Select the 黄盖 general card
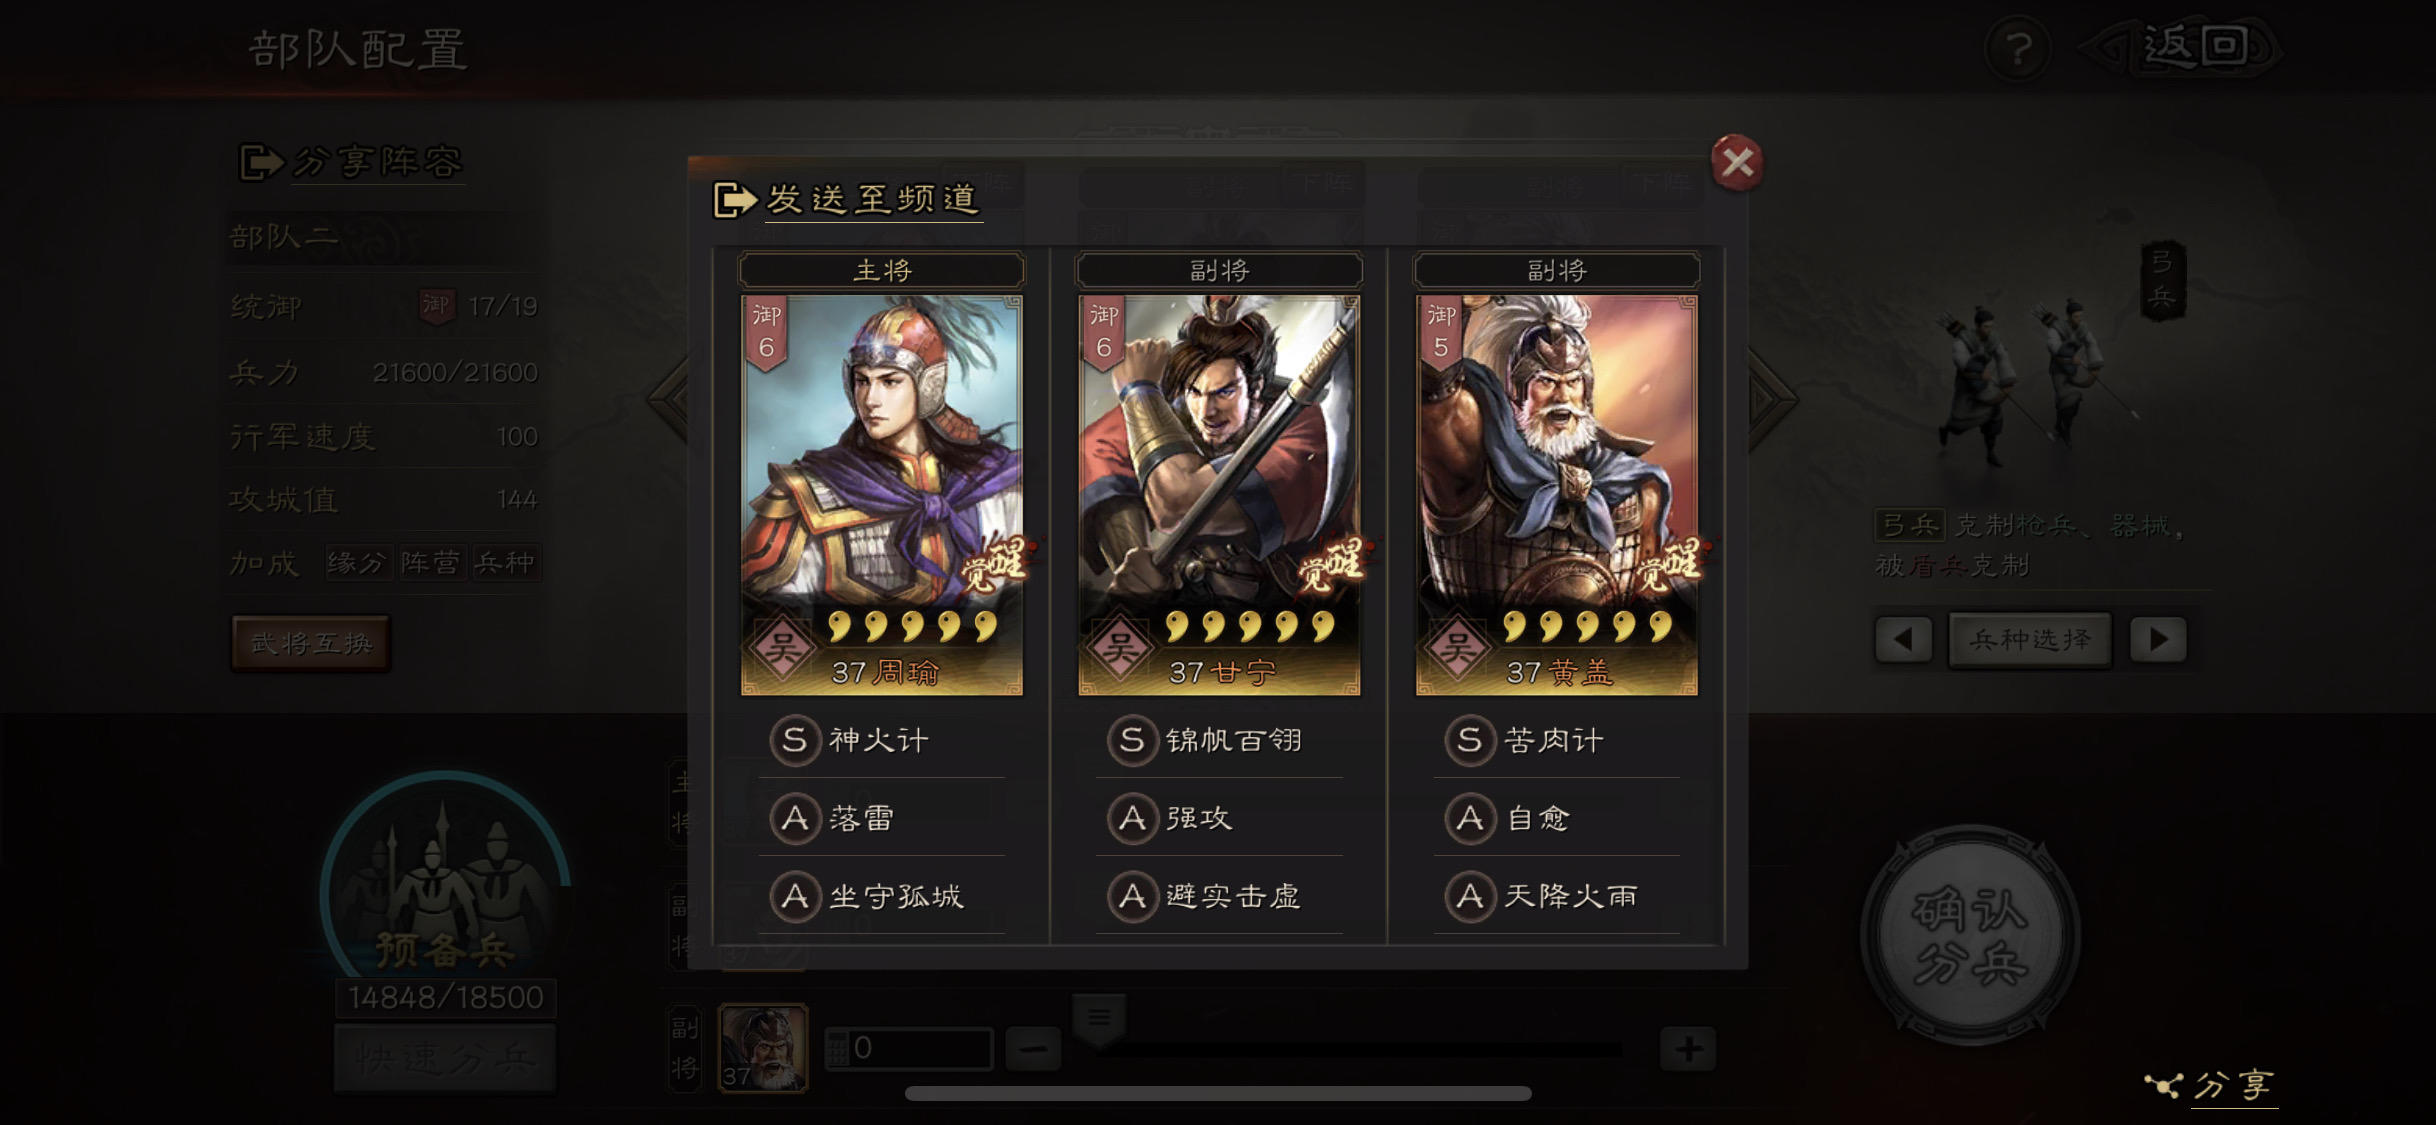 [1557, 494]
